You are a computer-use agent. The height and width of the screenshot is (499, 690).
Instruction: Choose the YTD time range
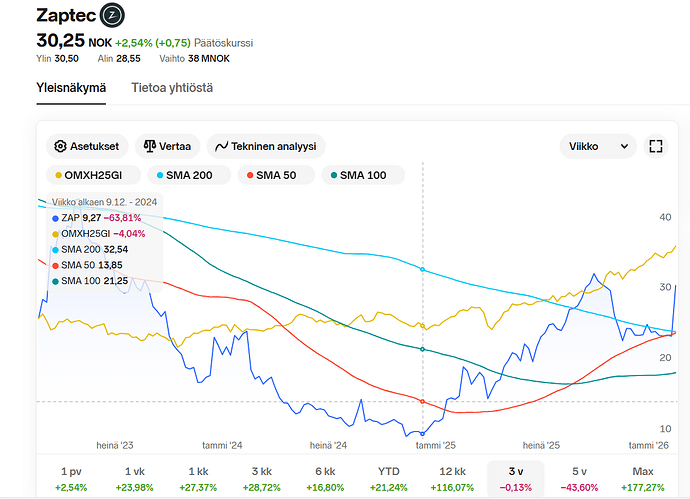[389, 478]
